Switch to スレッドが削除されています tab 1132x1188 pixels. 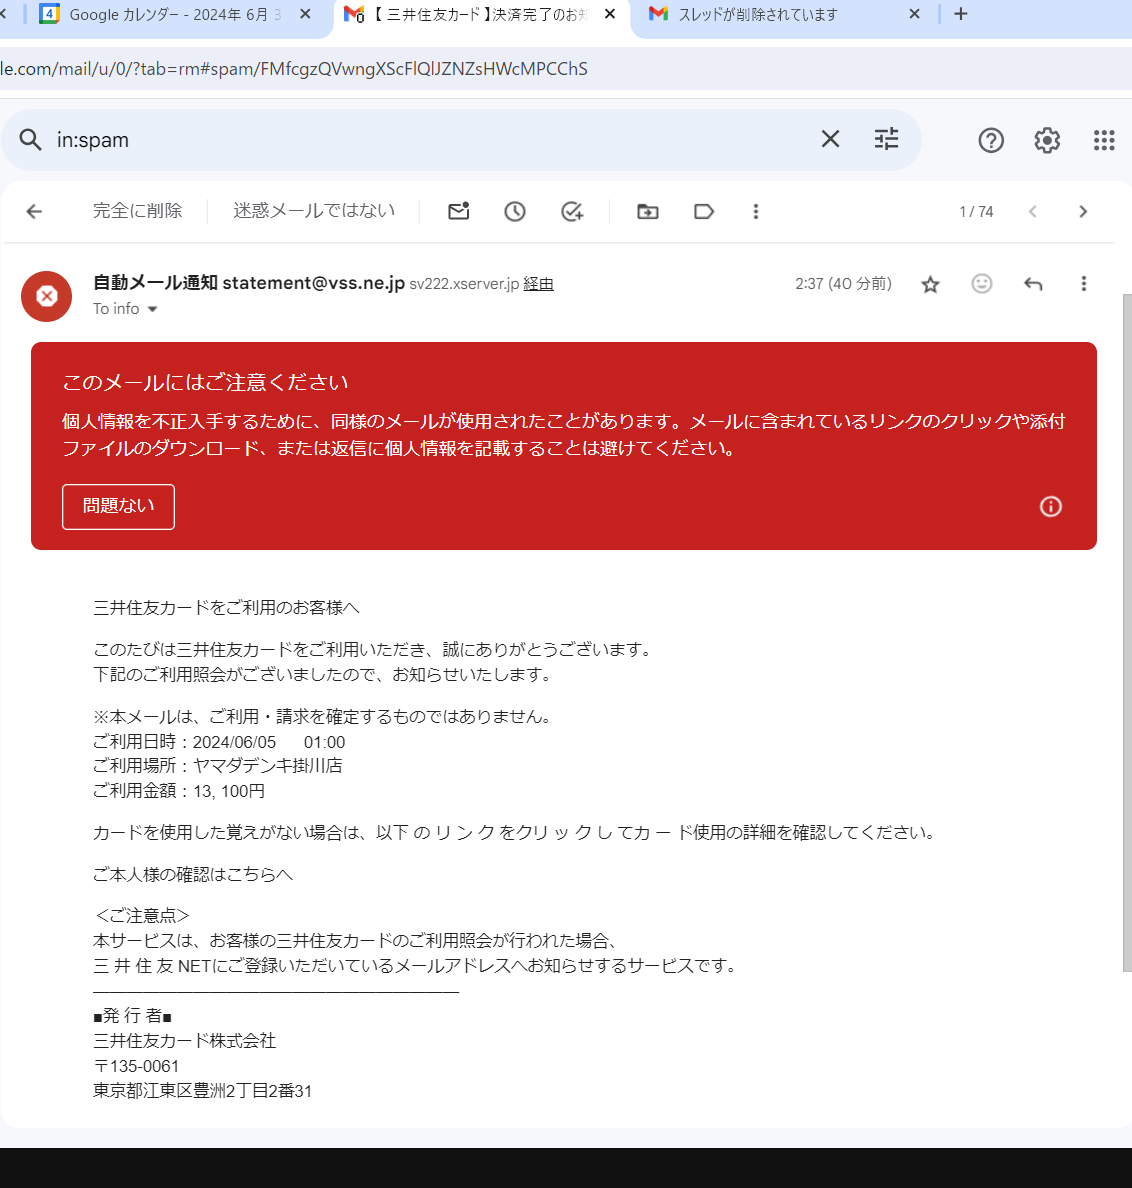point(758,14)
